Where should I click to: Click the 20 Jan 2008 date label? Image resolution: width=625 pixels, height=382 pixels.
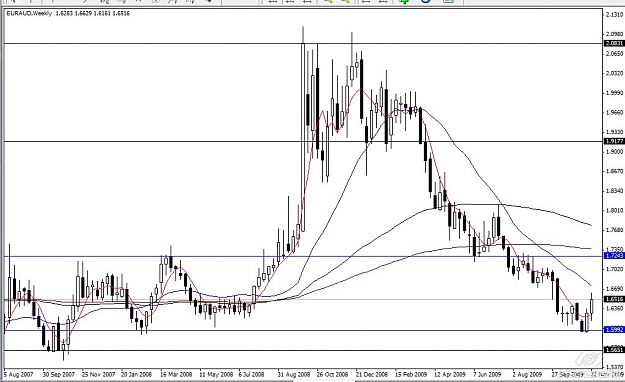tap(137, 375)
